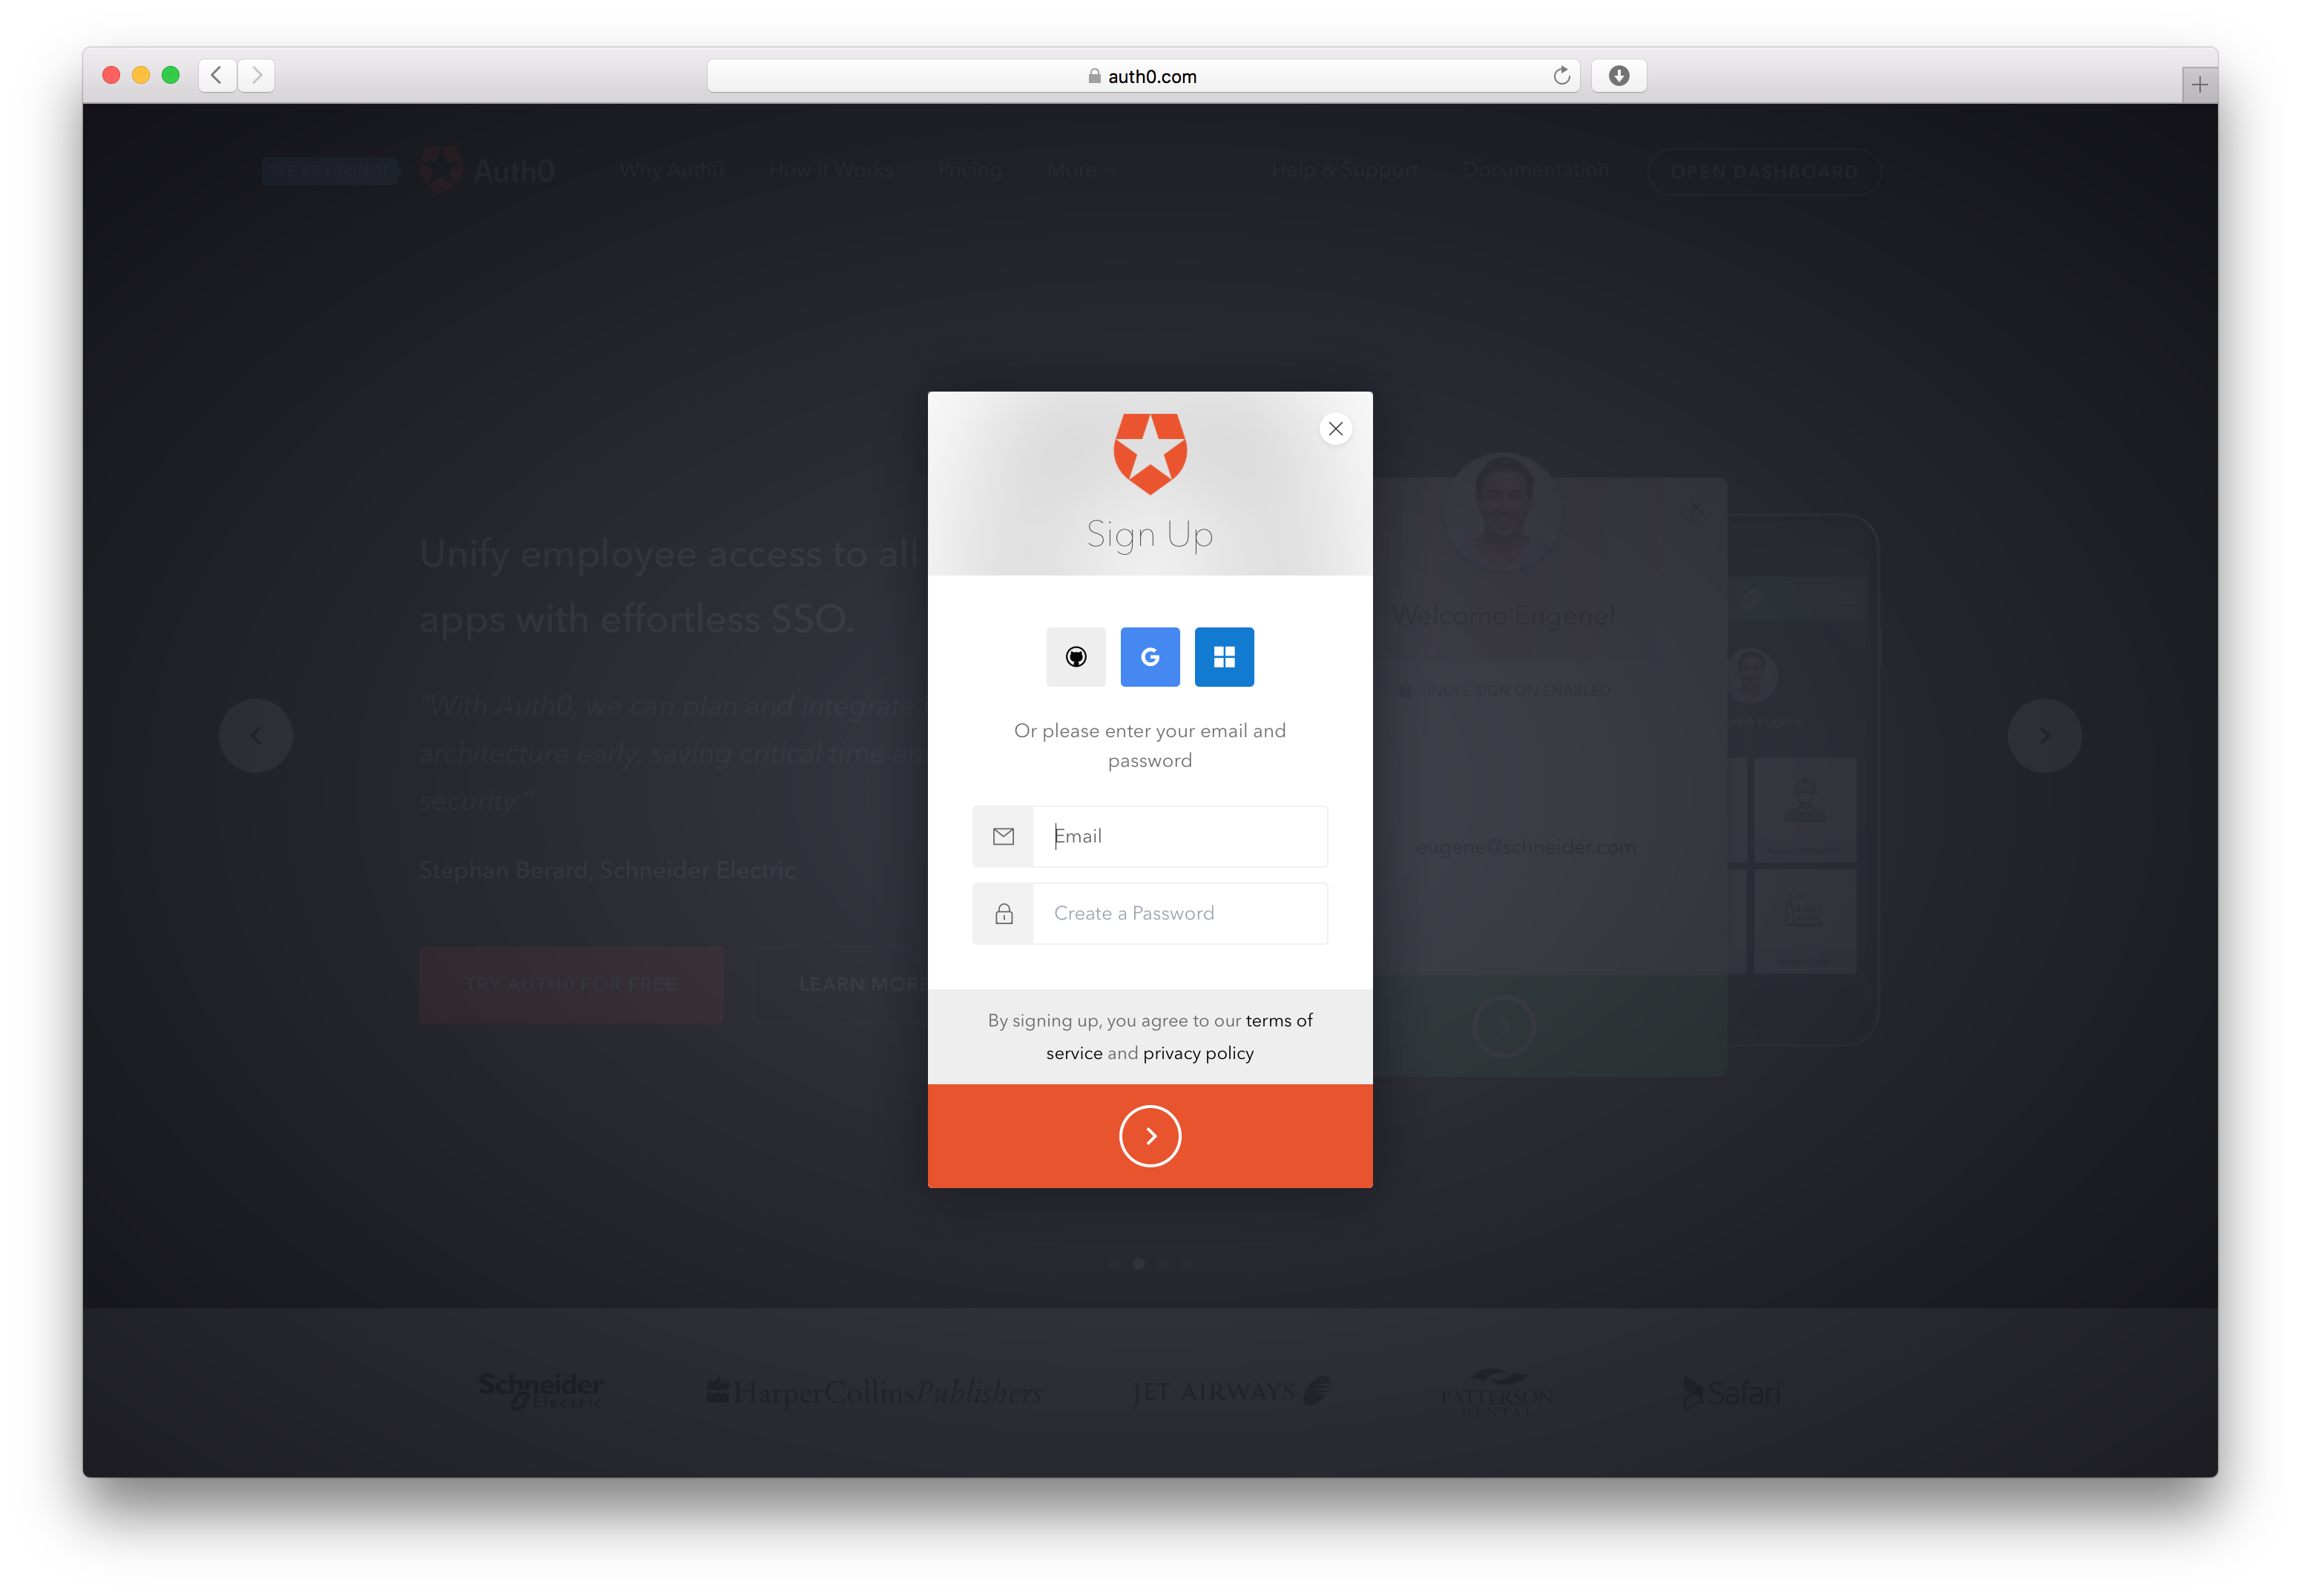
Task: Click the privacy policy link
Action: [1198, 1052]
